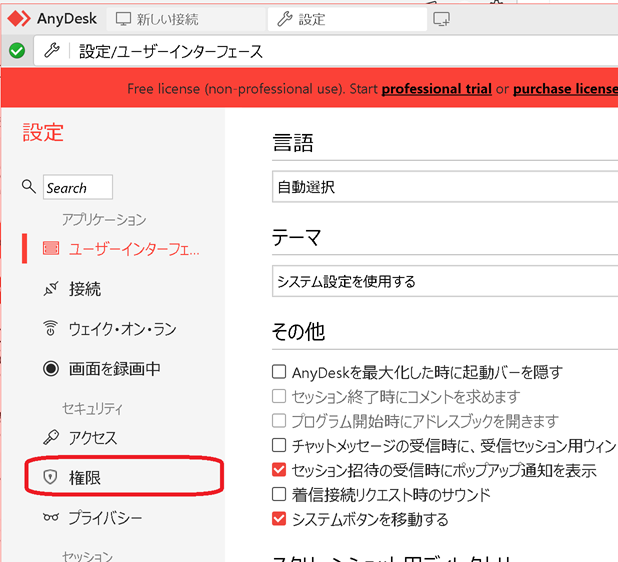
Task: Open ウェイク・オン・ラン settings
Action: click(121, 329)
